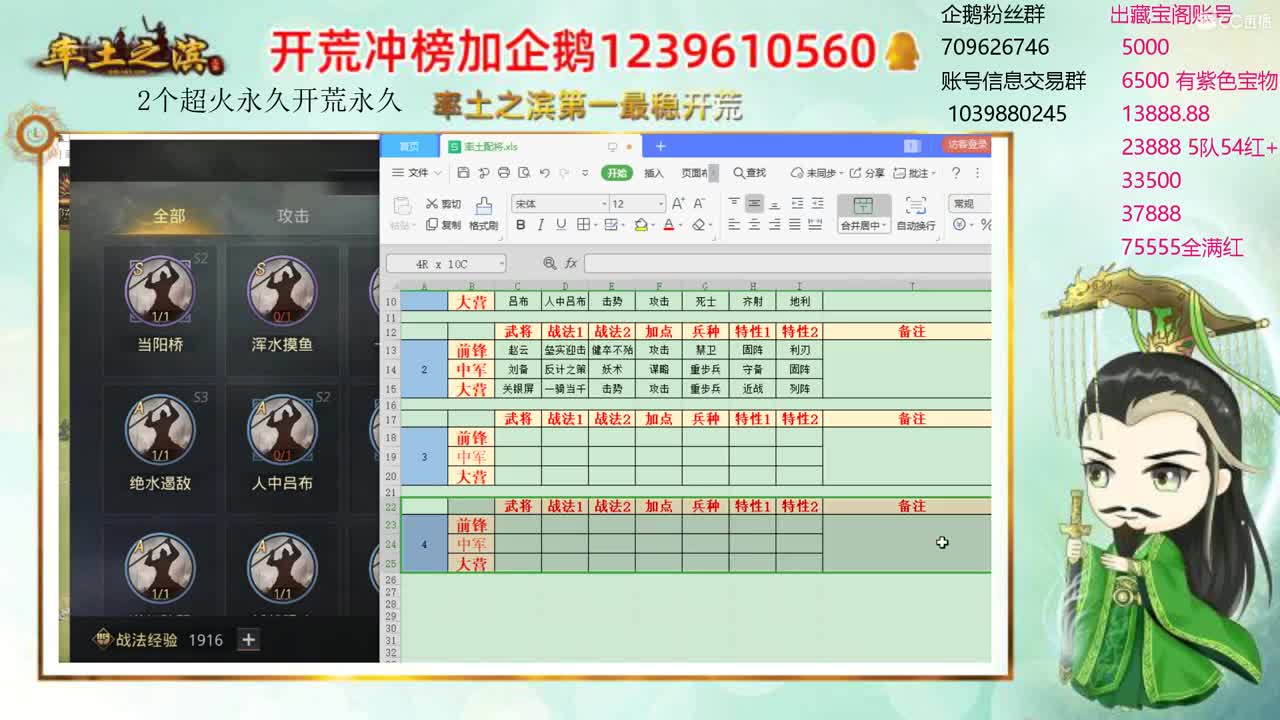This screenshot has height=720, width=1280.
Task: Open the quick access customize arrow
Action: click(x=586, y=173)
